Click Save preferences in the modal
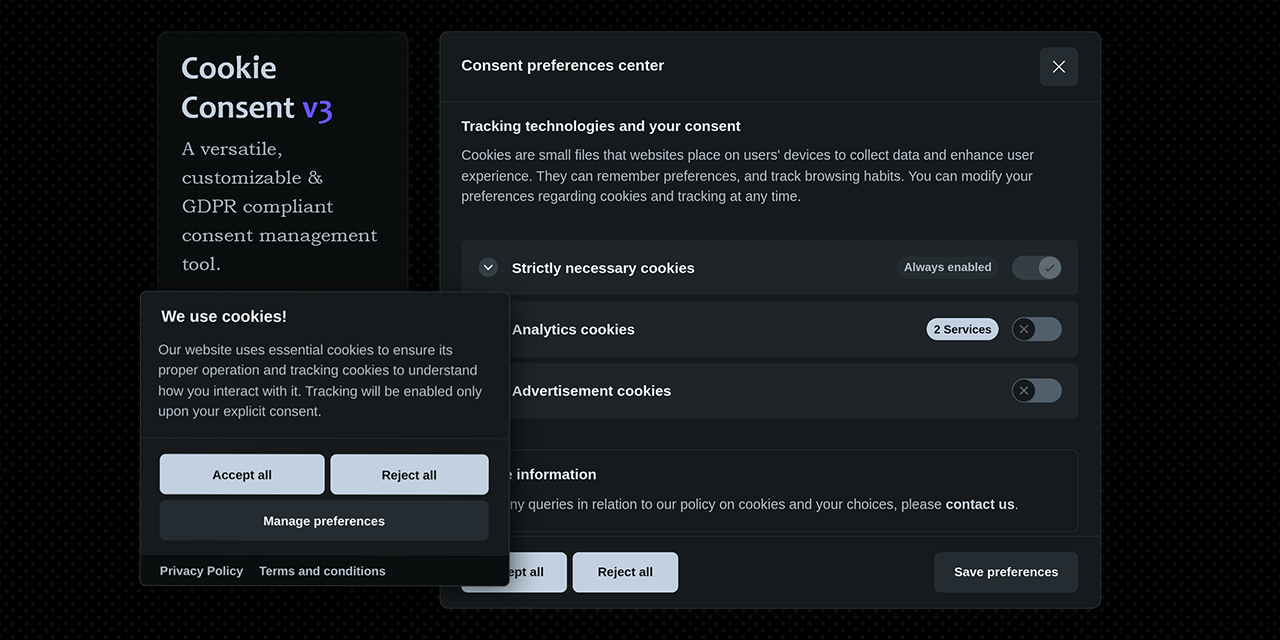 tap(1006, 571)
